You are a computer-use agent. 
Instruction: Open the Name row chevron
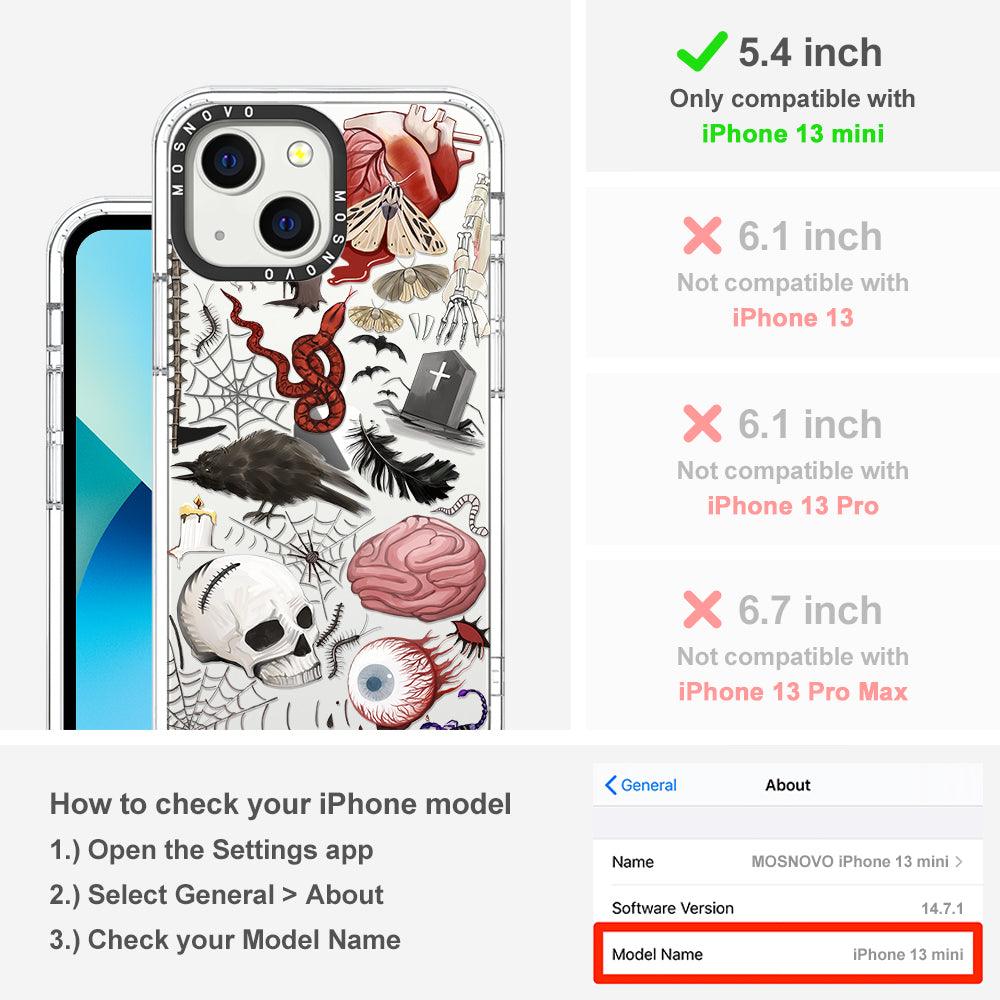coord(959,862)
